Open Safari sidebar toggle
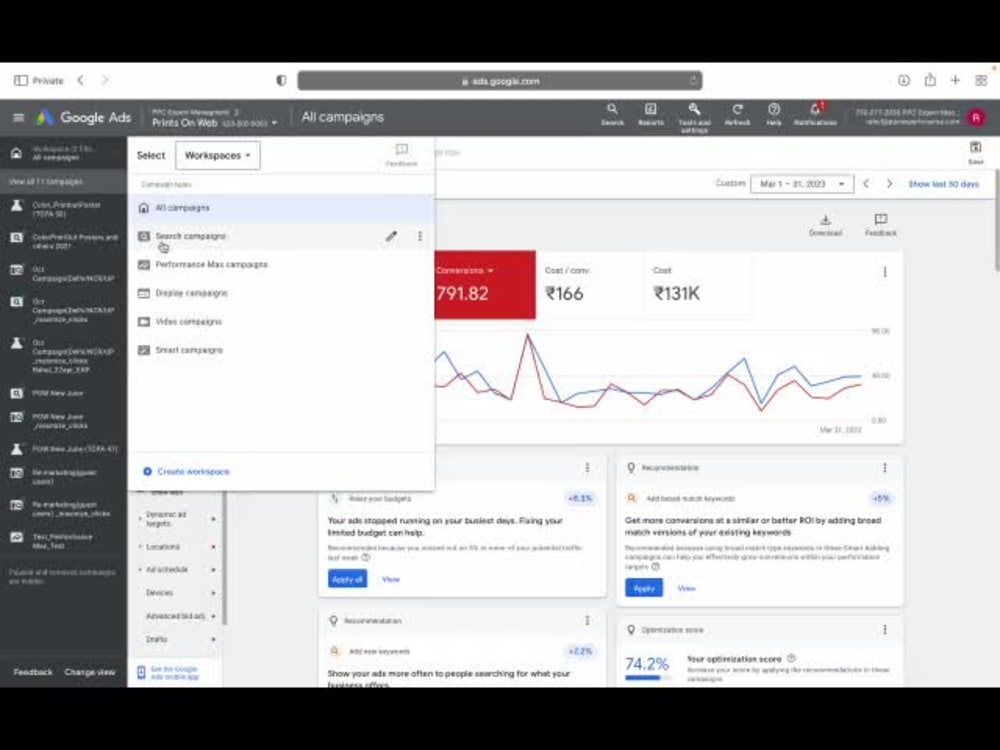Screen dimensions: 1000x750 [x=20, y=80]
